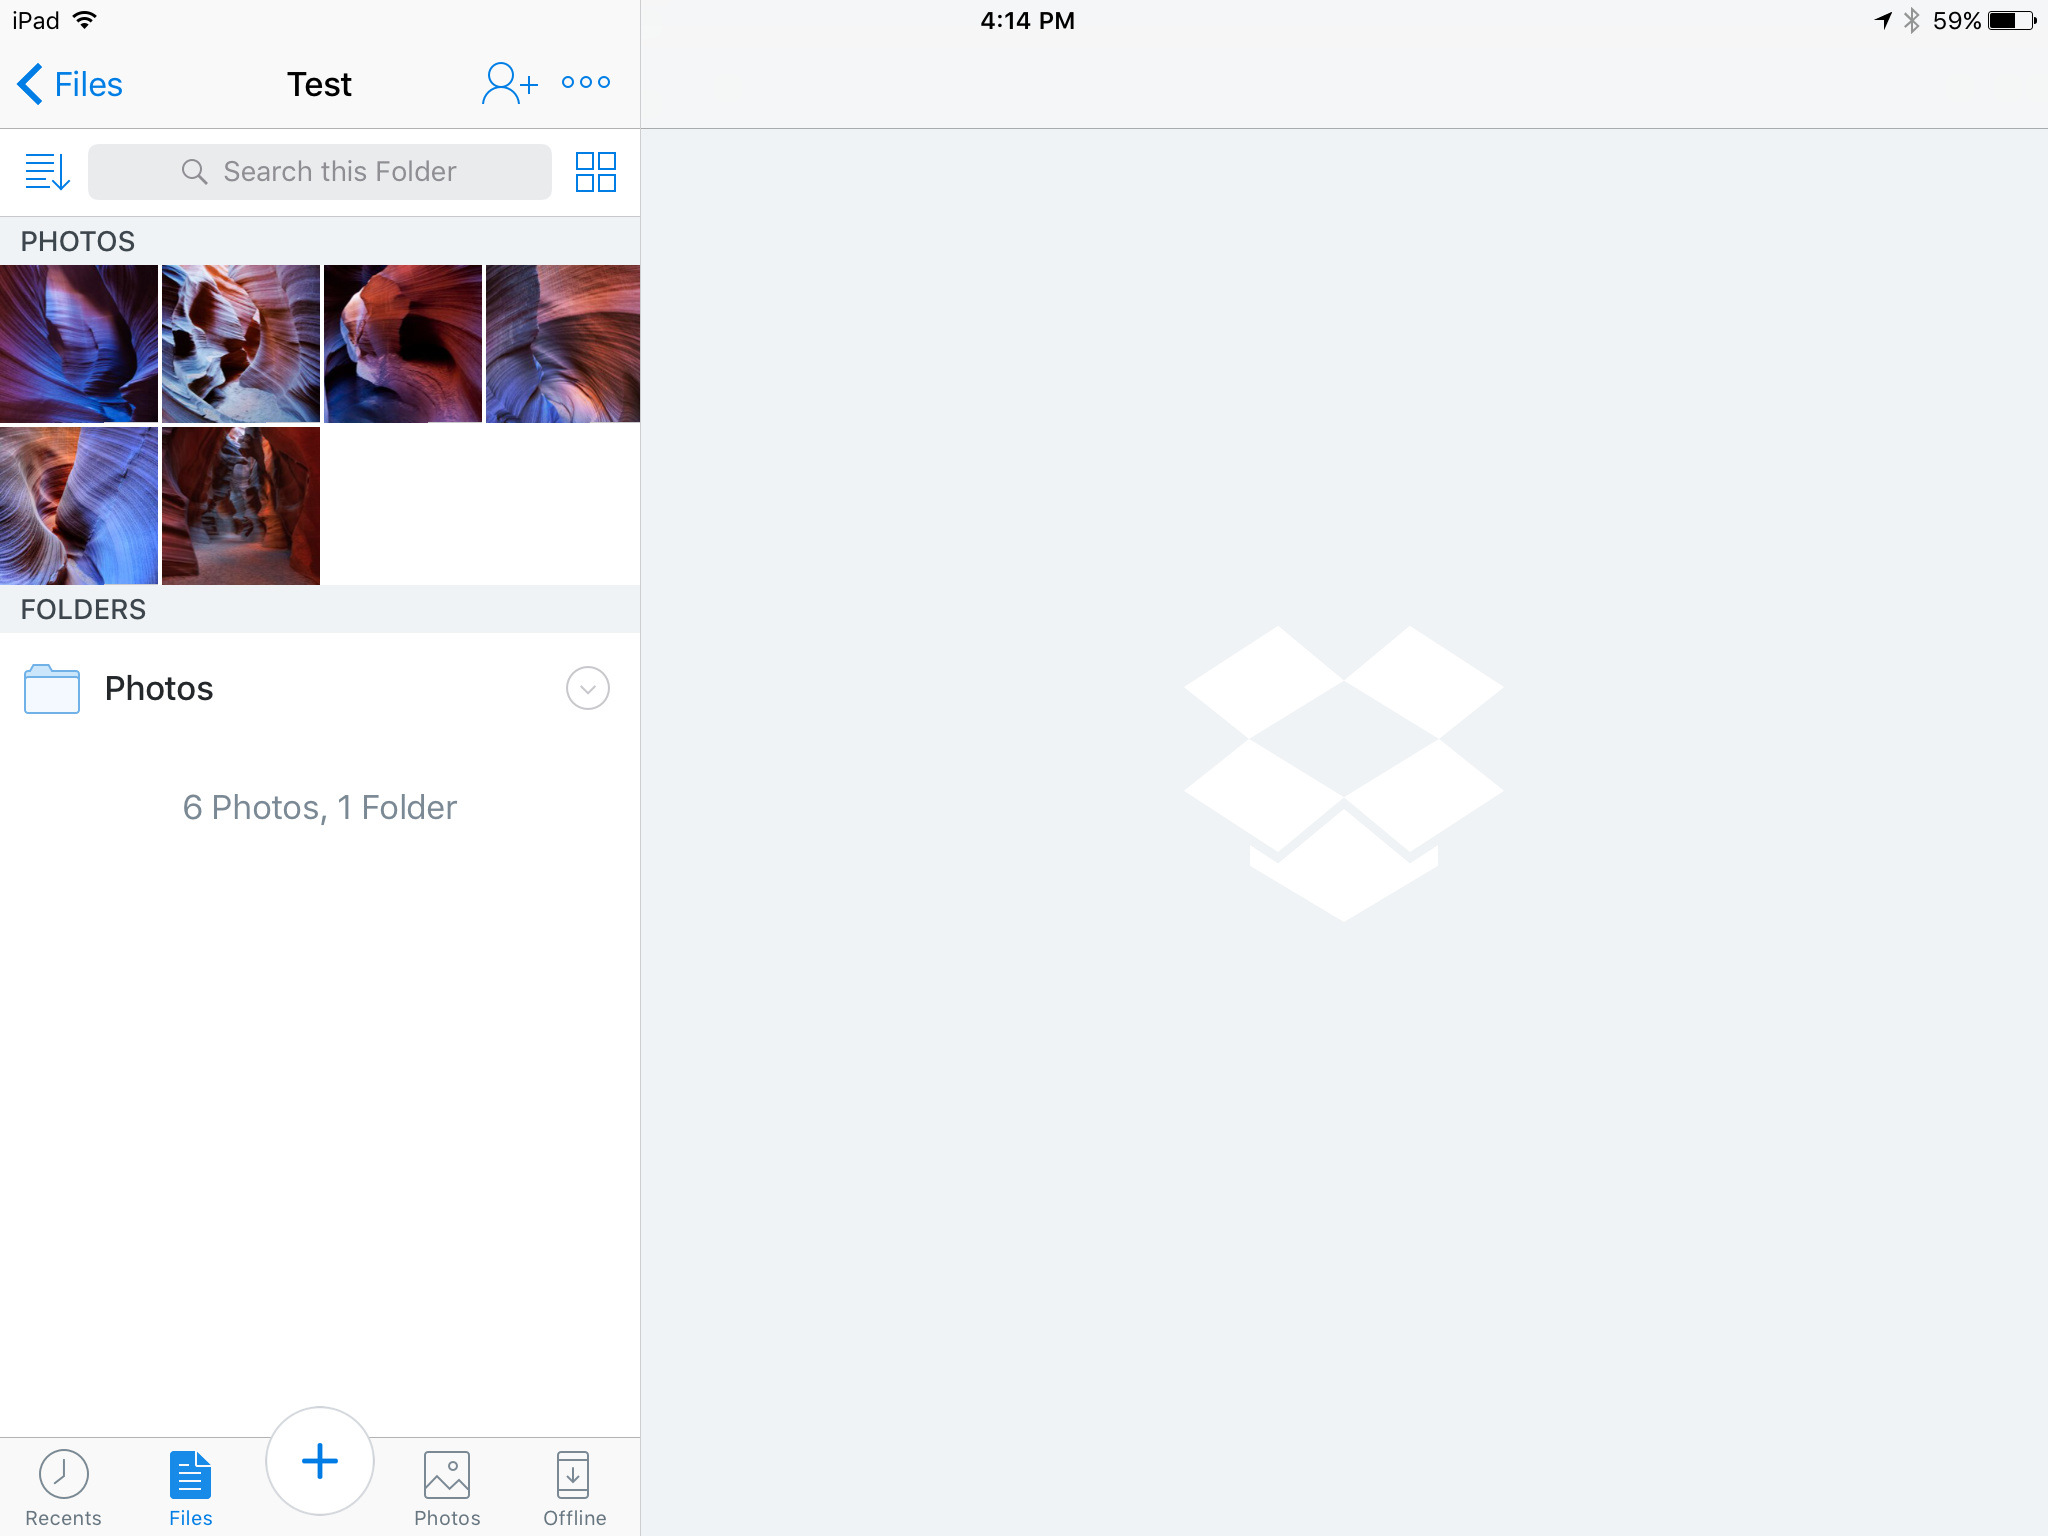This screenshot has width=2048, height=1536.
Task: Tap the '6 Photos, 1 Folder' summary text
Action: click(320, 807)
